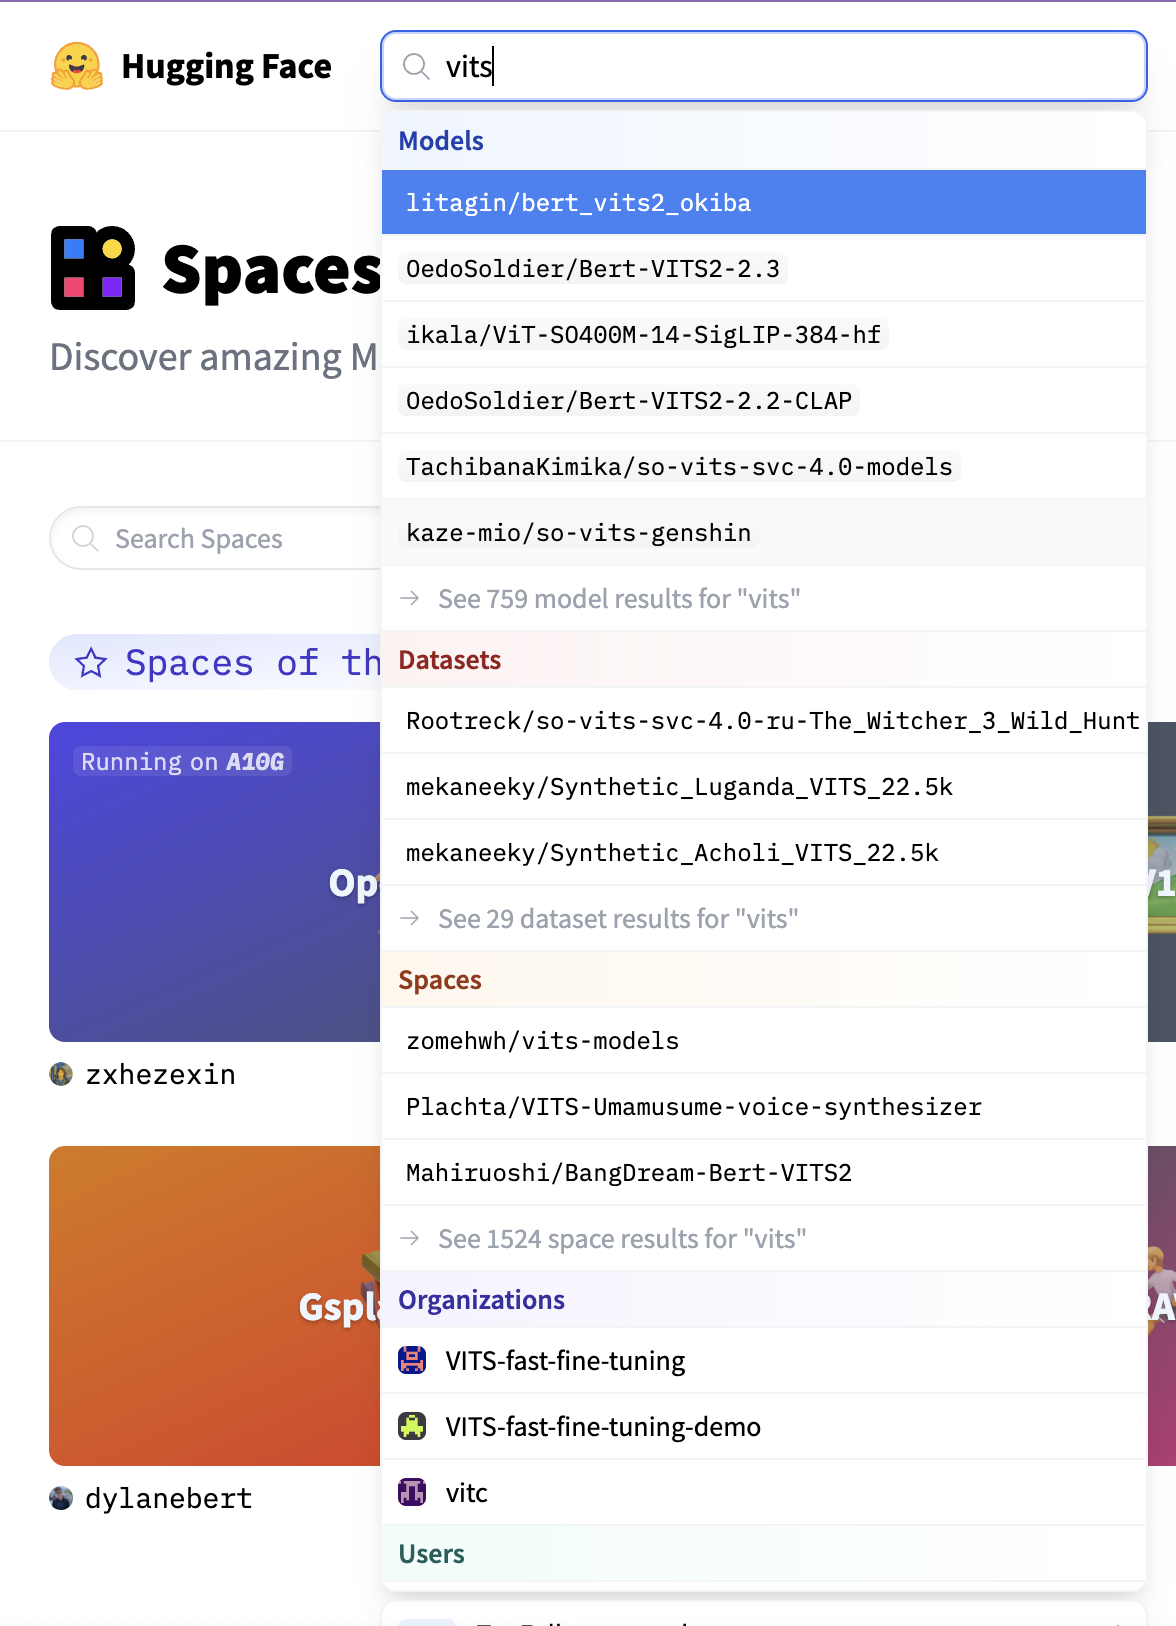Click arrow icon beside 1524 space results
Viewport: 1176px width, 1626px height.
pyautogui.click(x=410, y=1238)
